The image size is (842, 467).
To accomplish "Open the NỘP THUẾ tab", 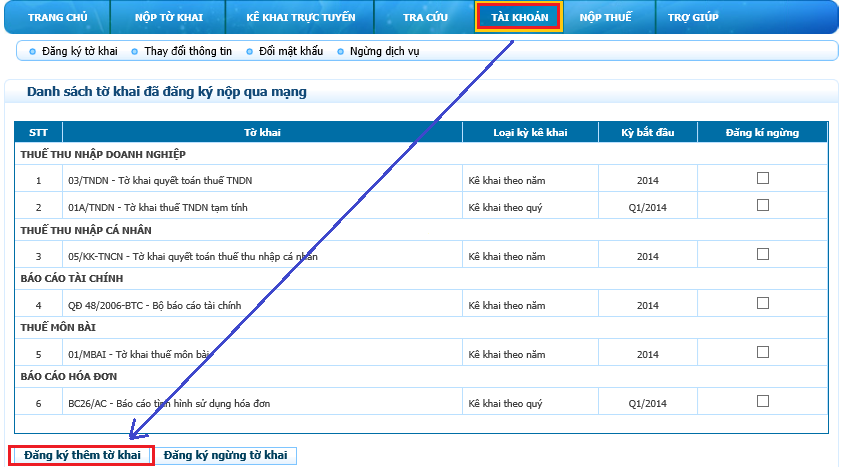I will [606, 17].
